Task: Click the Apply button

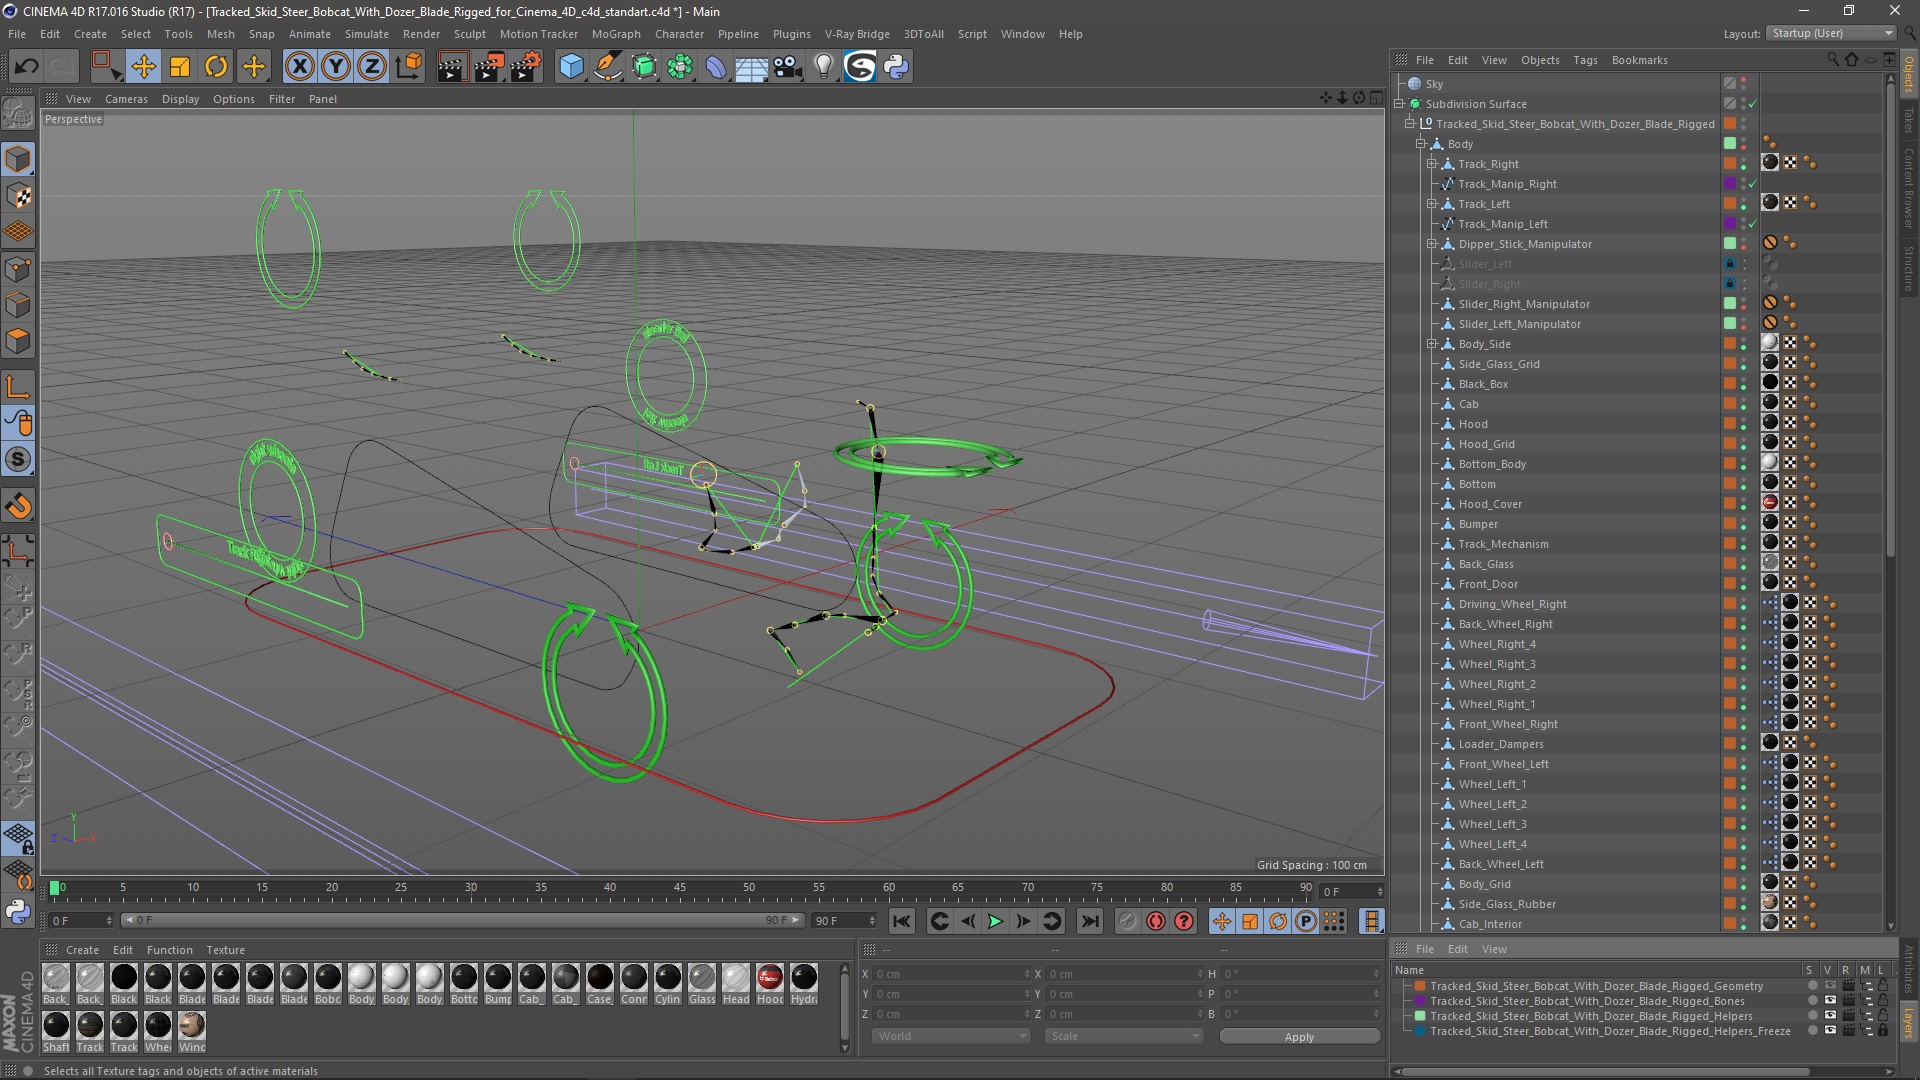Action: [x=1299, y=1037]
